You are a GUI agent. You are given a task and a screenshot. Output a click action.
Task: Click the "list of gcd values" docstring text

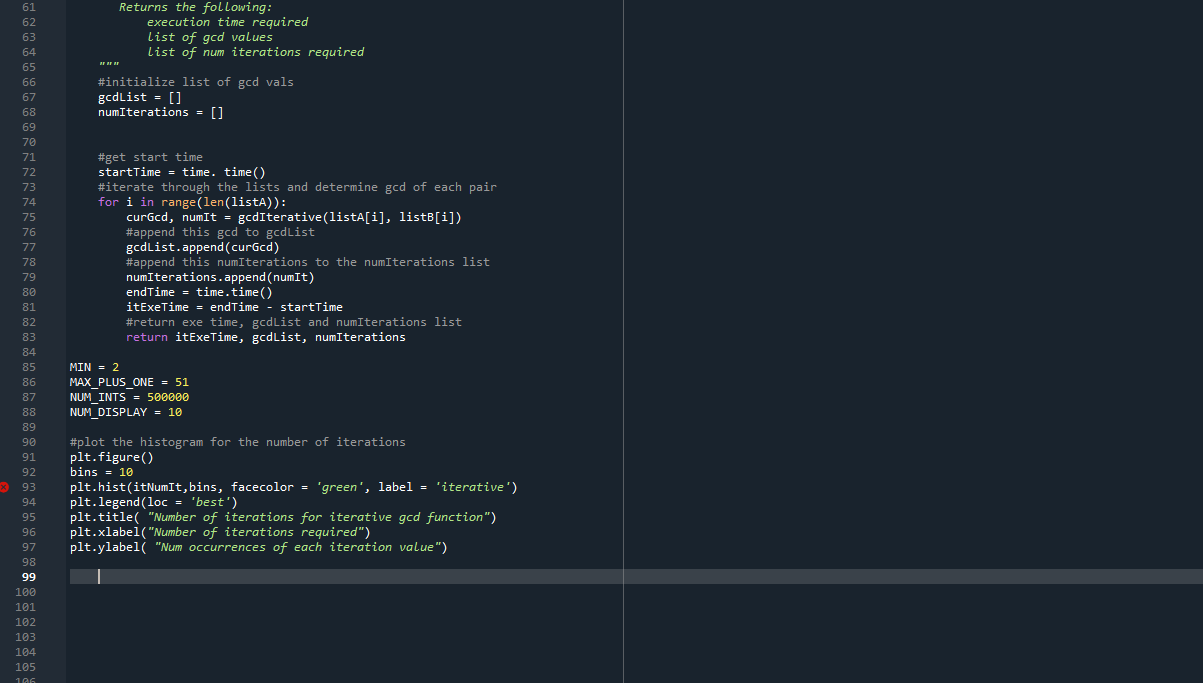click(x=210, y=37)
